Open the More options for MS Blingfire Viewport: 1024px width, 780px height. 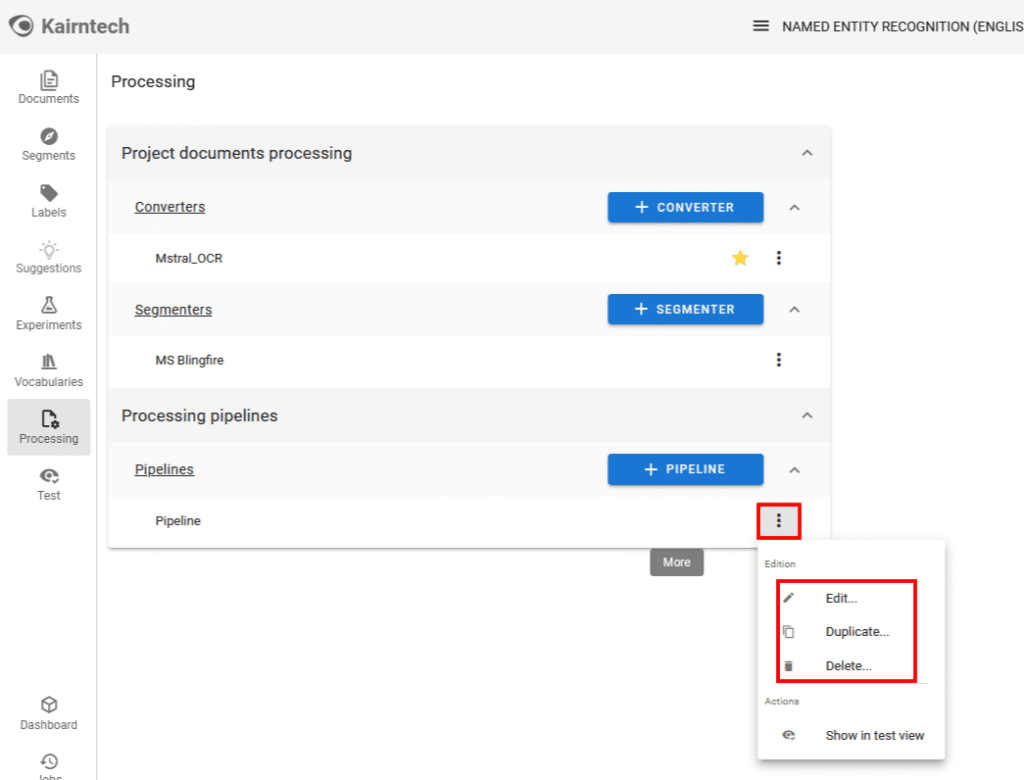(779, 360)
